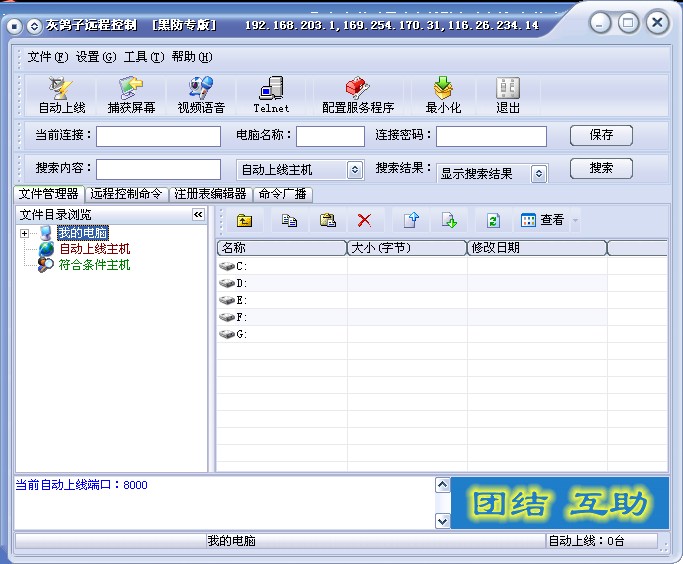Select drive D: in file list

click(233, 283)
